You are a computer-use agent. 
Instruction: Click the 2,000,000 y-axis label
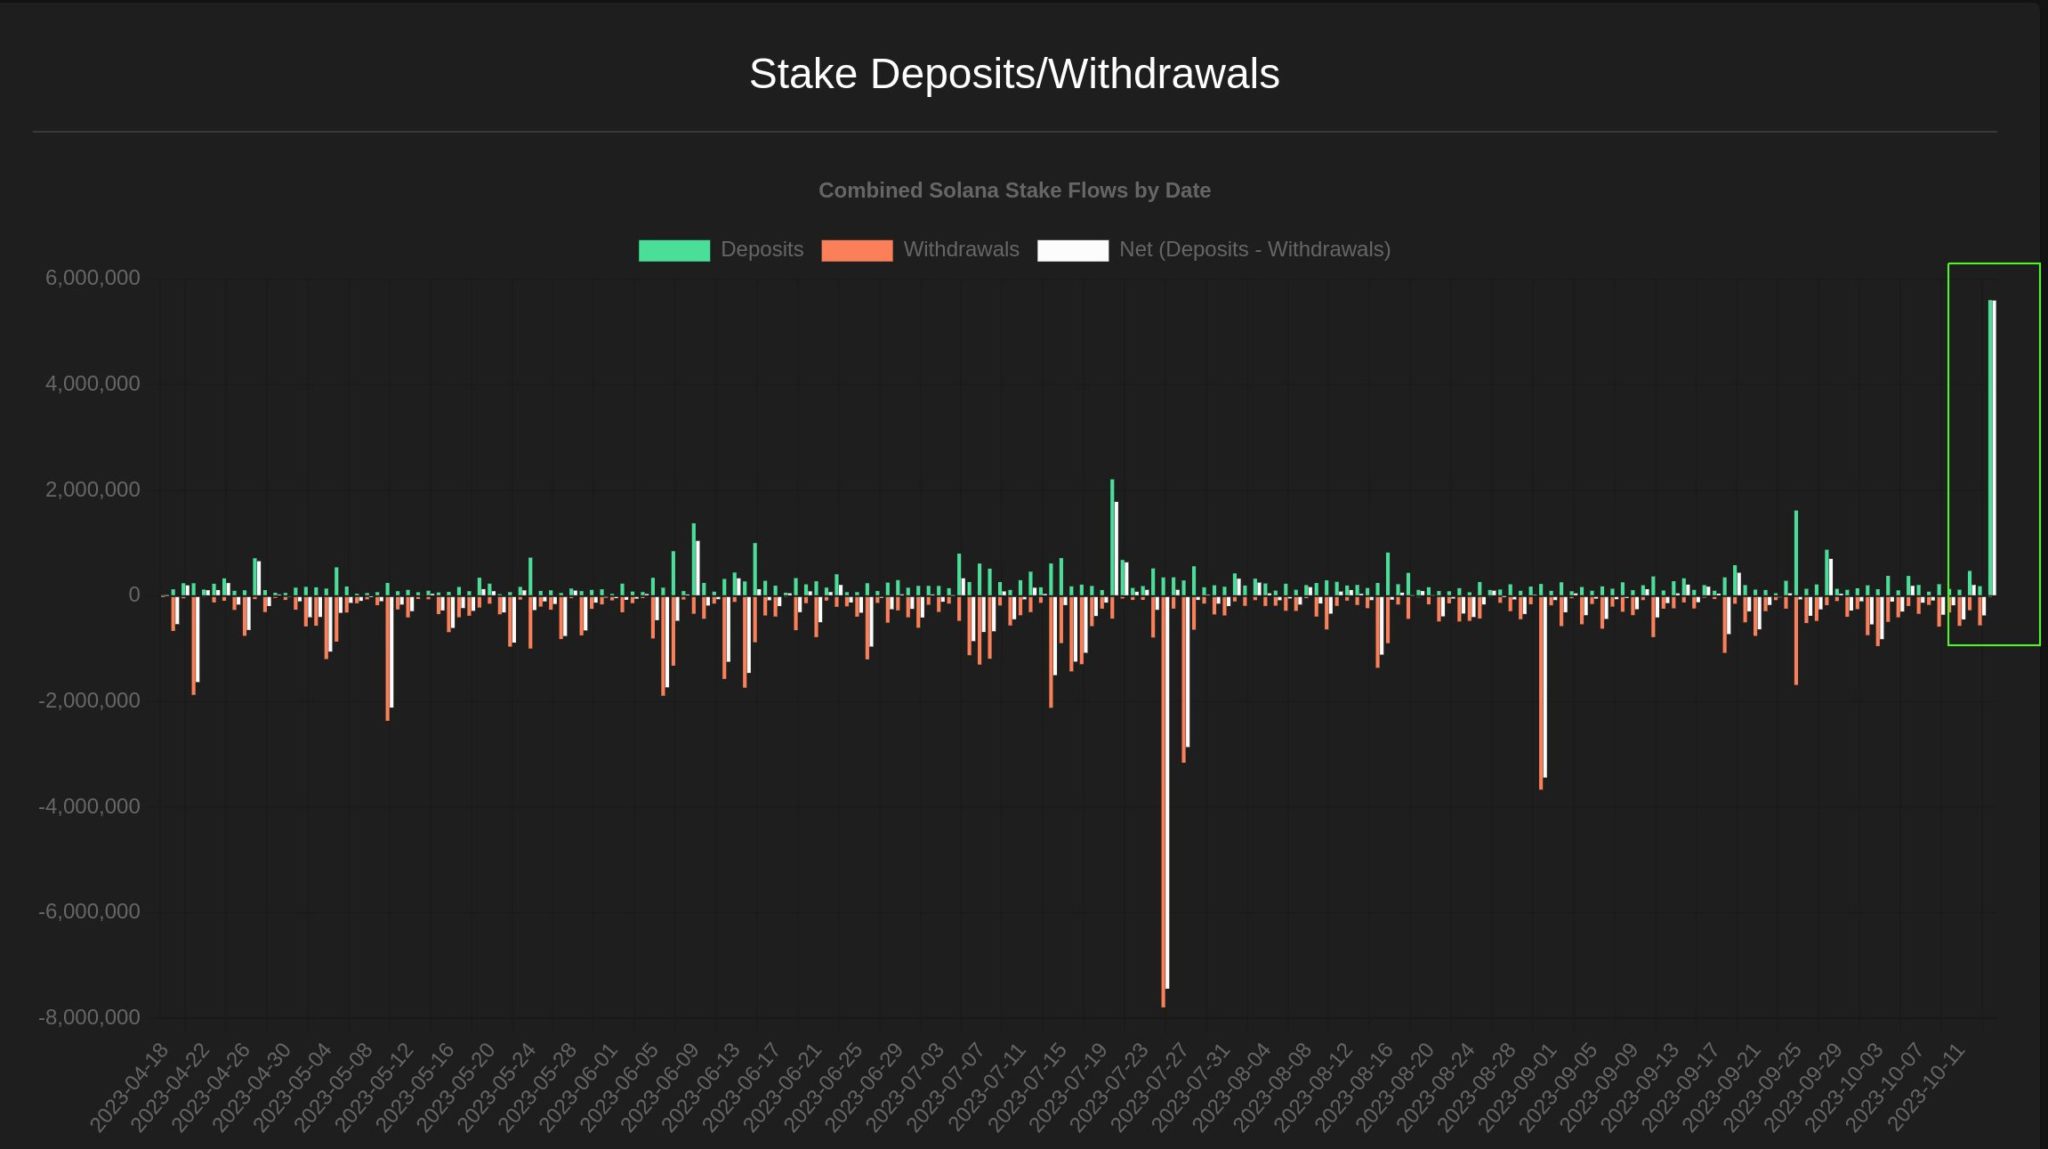tap(92, 490)
